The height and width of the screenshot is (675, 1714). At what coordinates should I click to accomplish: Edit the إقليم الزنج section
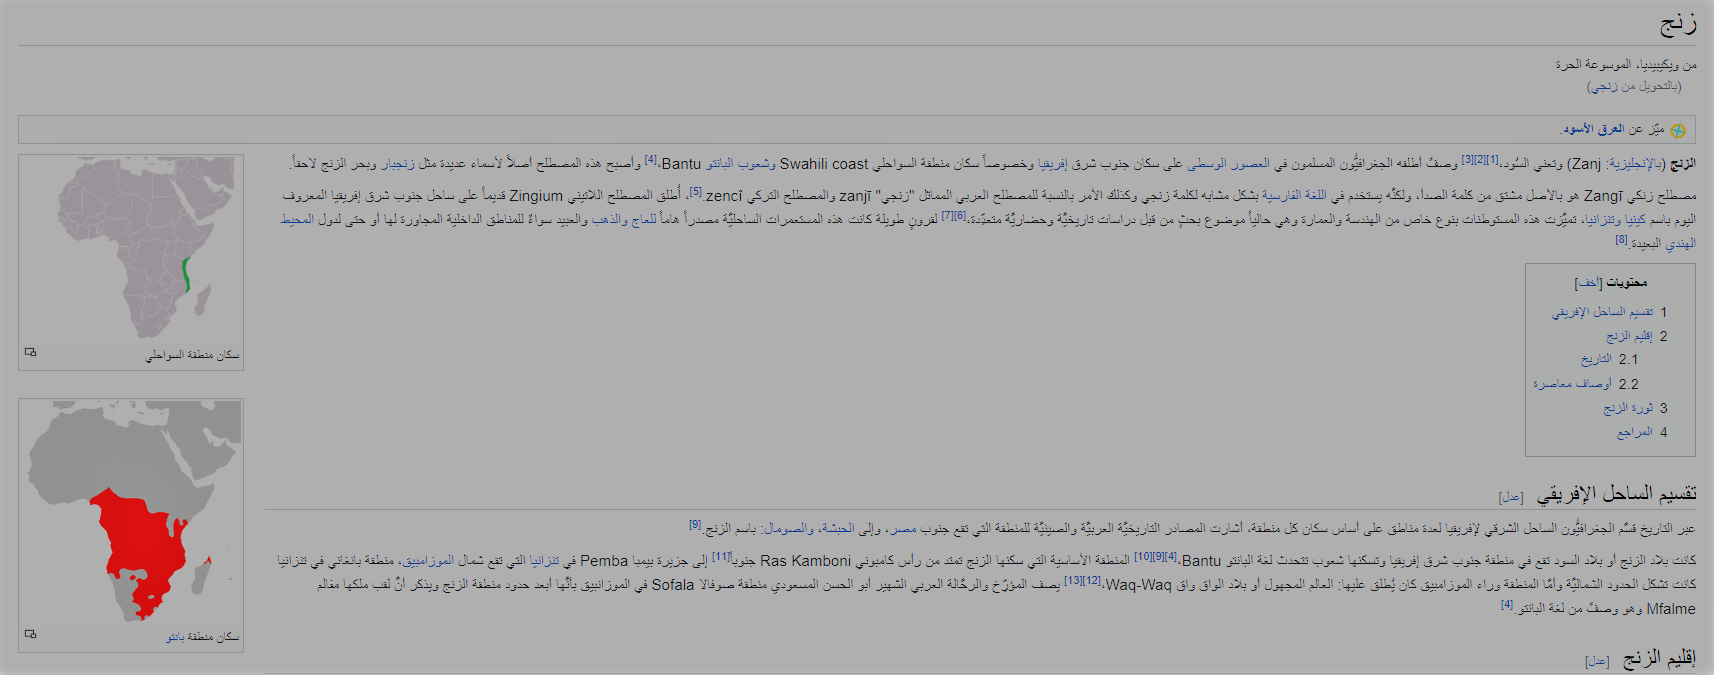pos(1597,661)
